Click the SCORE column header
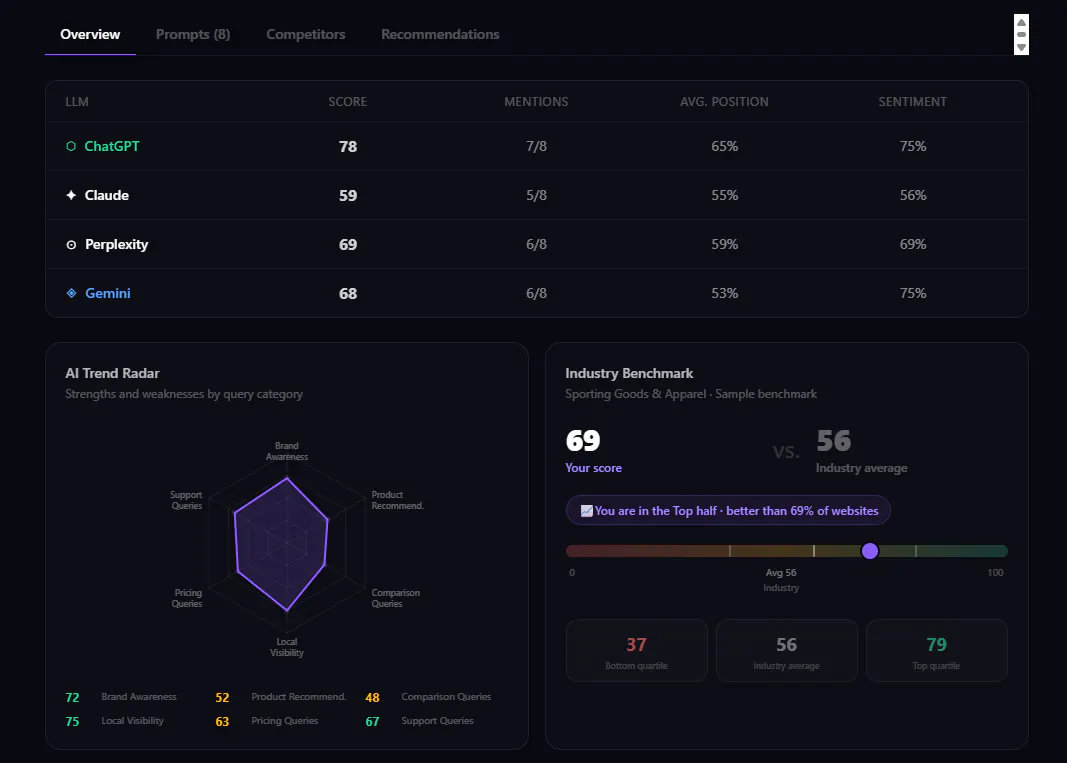The height and width of the screenshot is (763, 1067). click(x=348, y=101)
